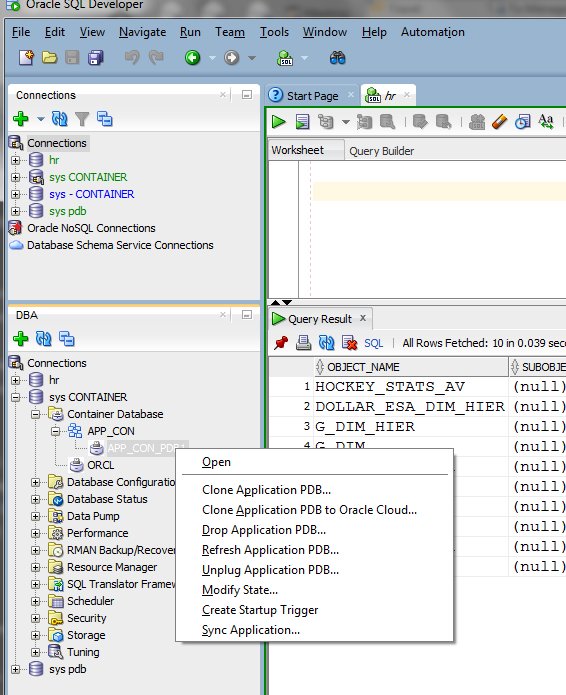Choose Sync Application in context menu

pos(251,630)
